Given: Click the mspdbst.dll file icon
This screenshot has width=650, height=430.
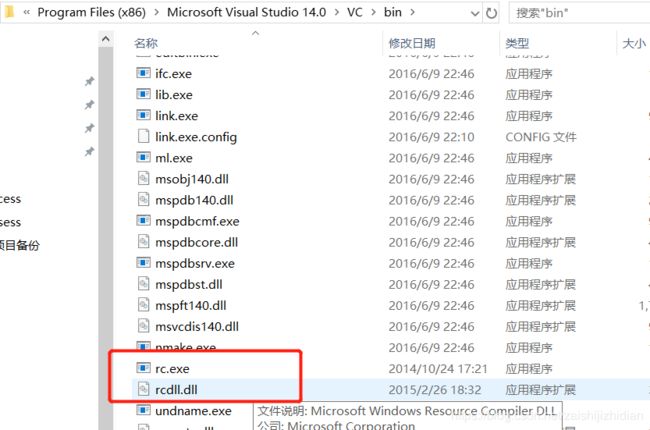Looking at the screenshot, I should pos(143,284).
